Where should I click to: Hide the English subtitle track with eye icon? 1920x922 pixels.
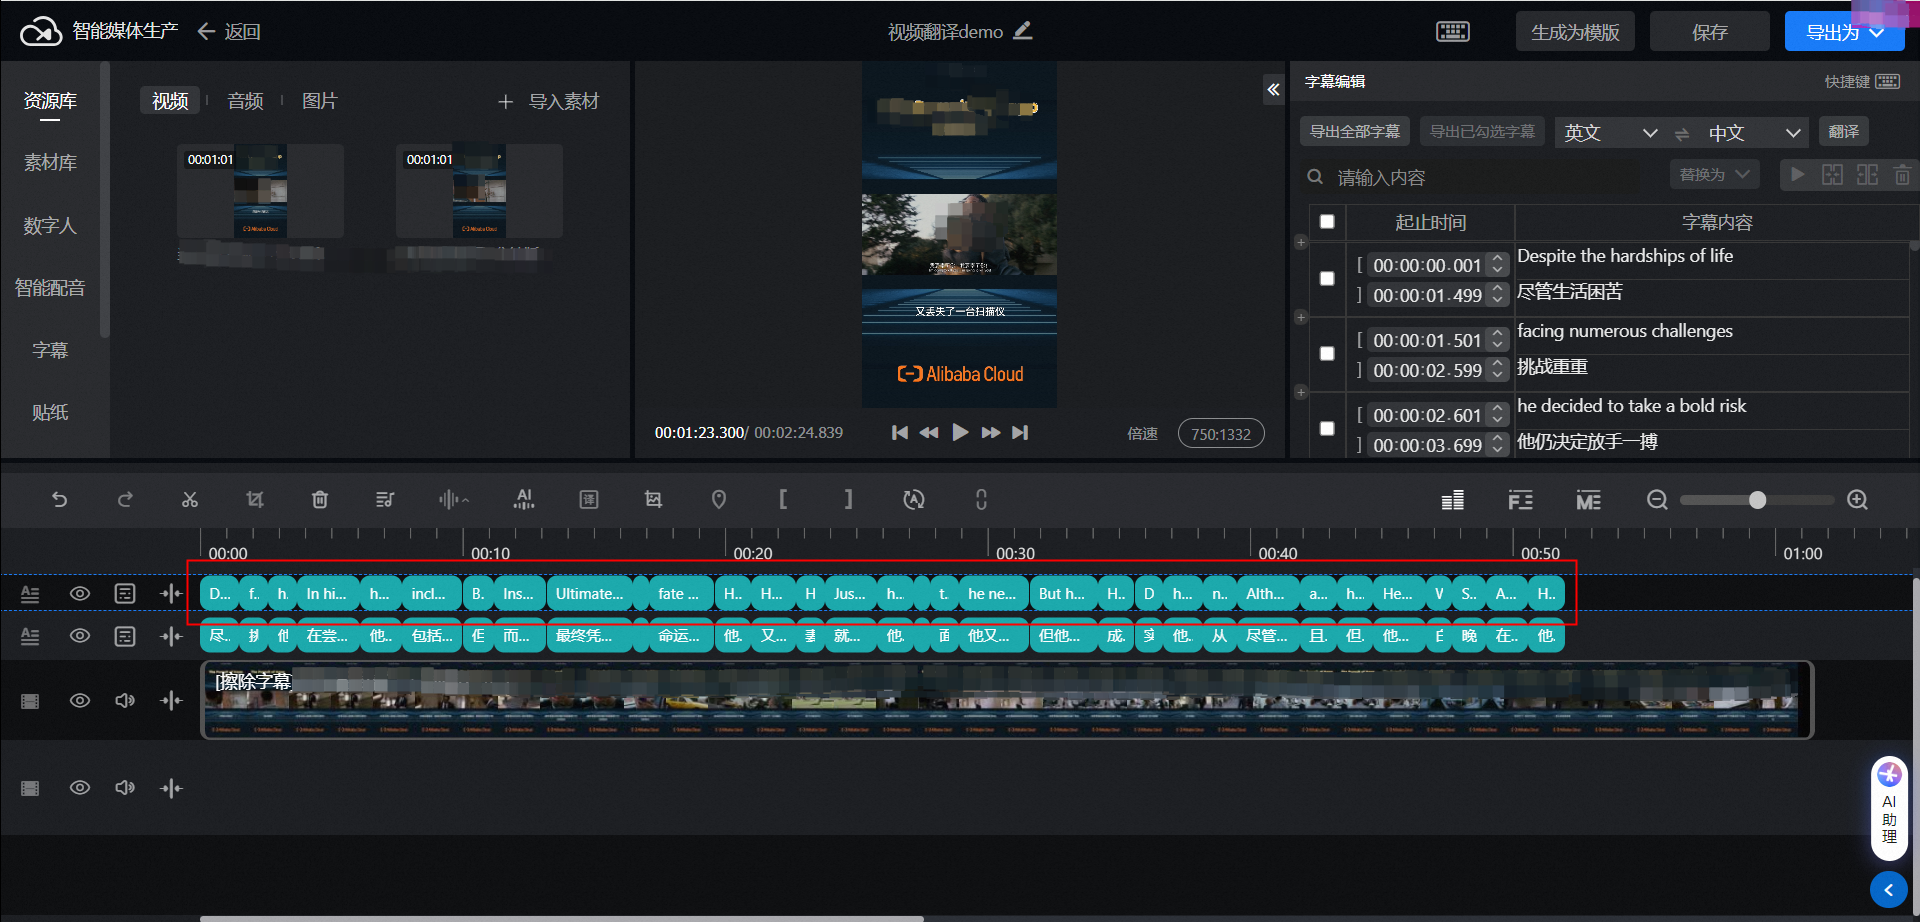80,593
